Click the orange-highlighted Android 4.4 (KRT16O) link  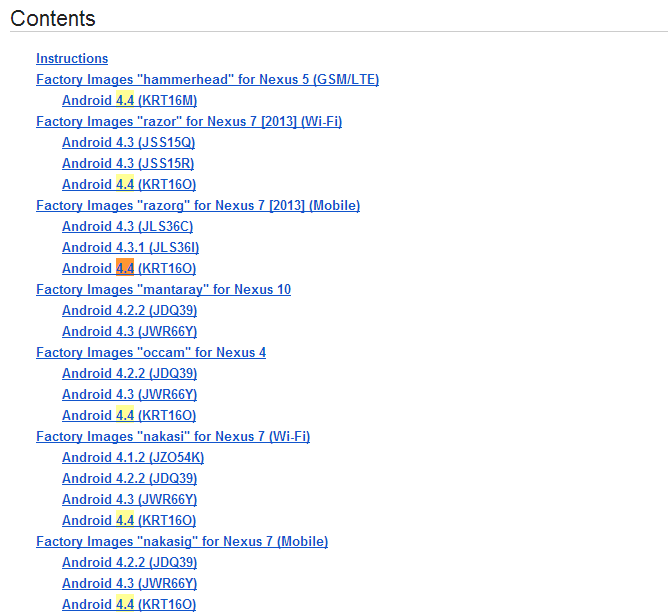[129, 268]
